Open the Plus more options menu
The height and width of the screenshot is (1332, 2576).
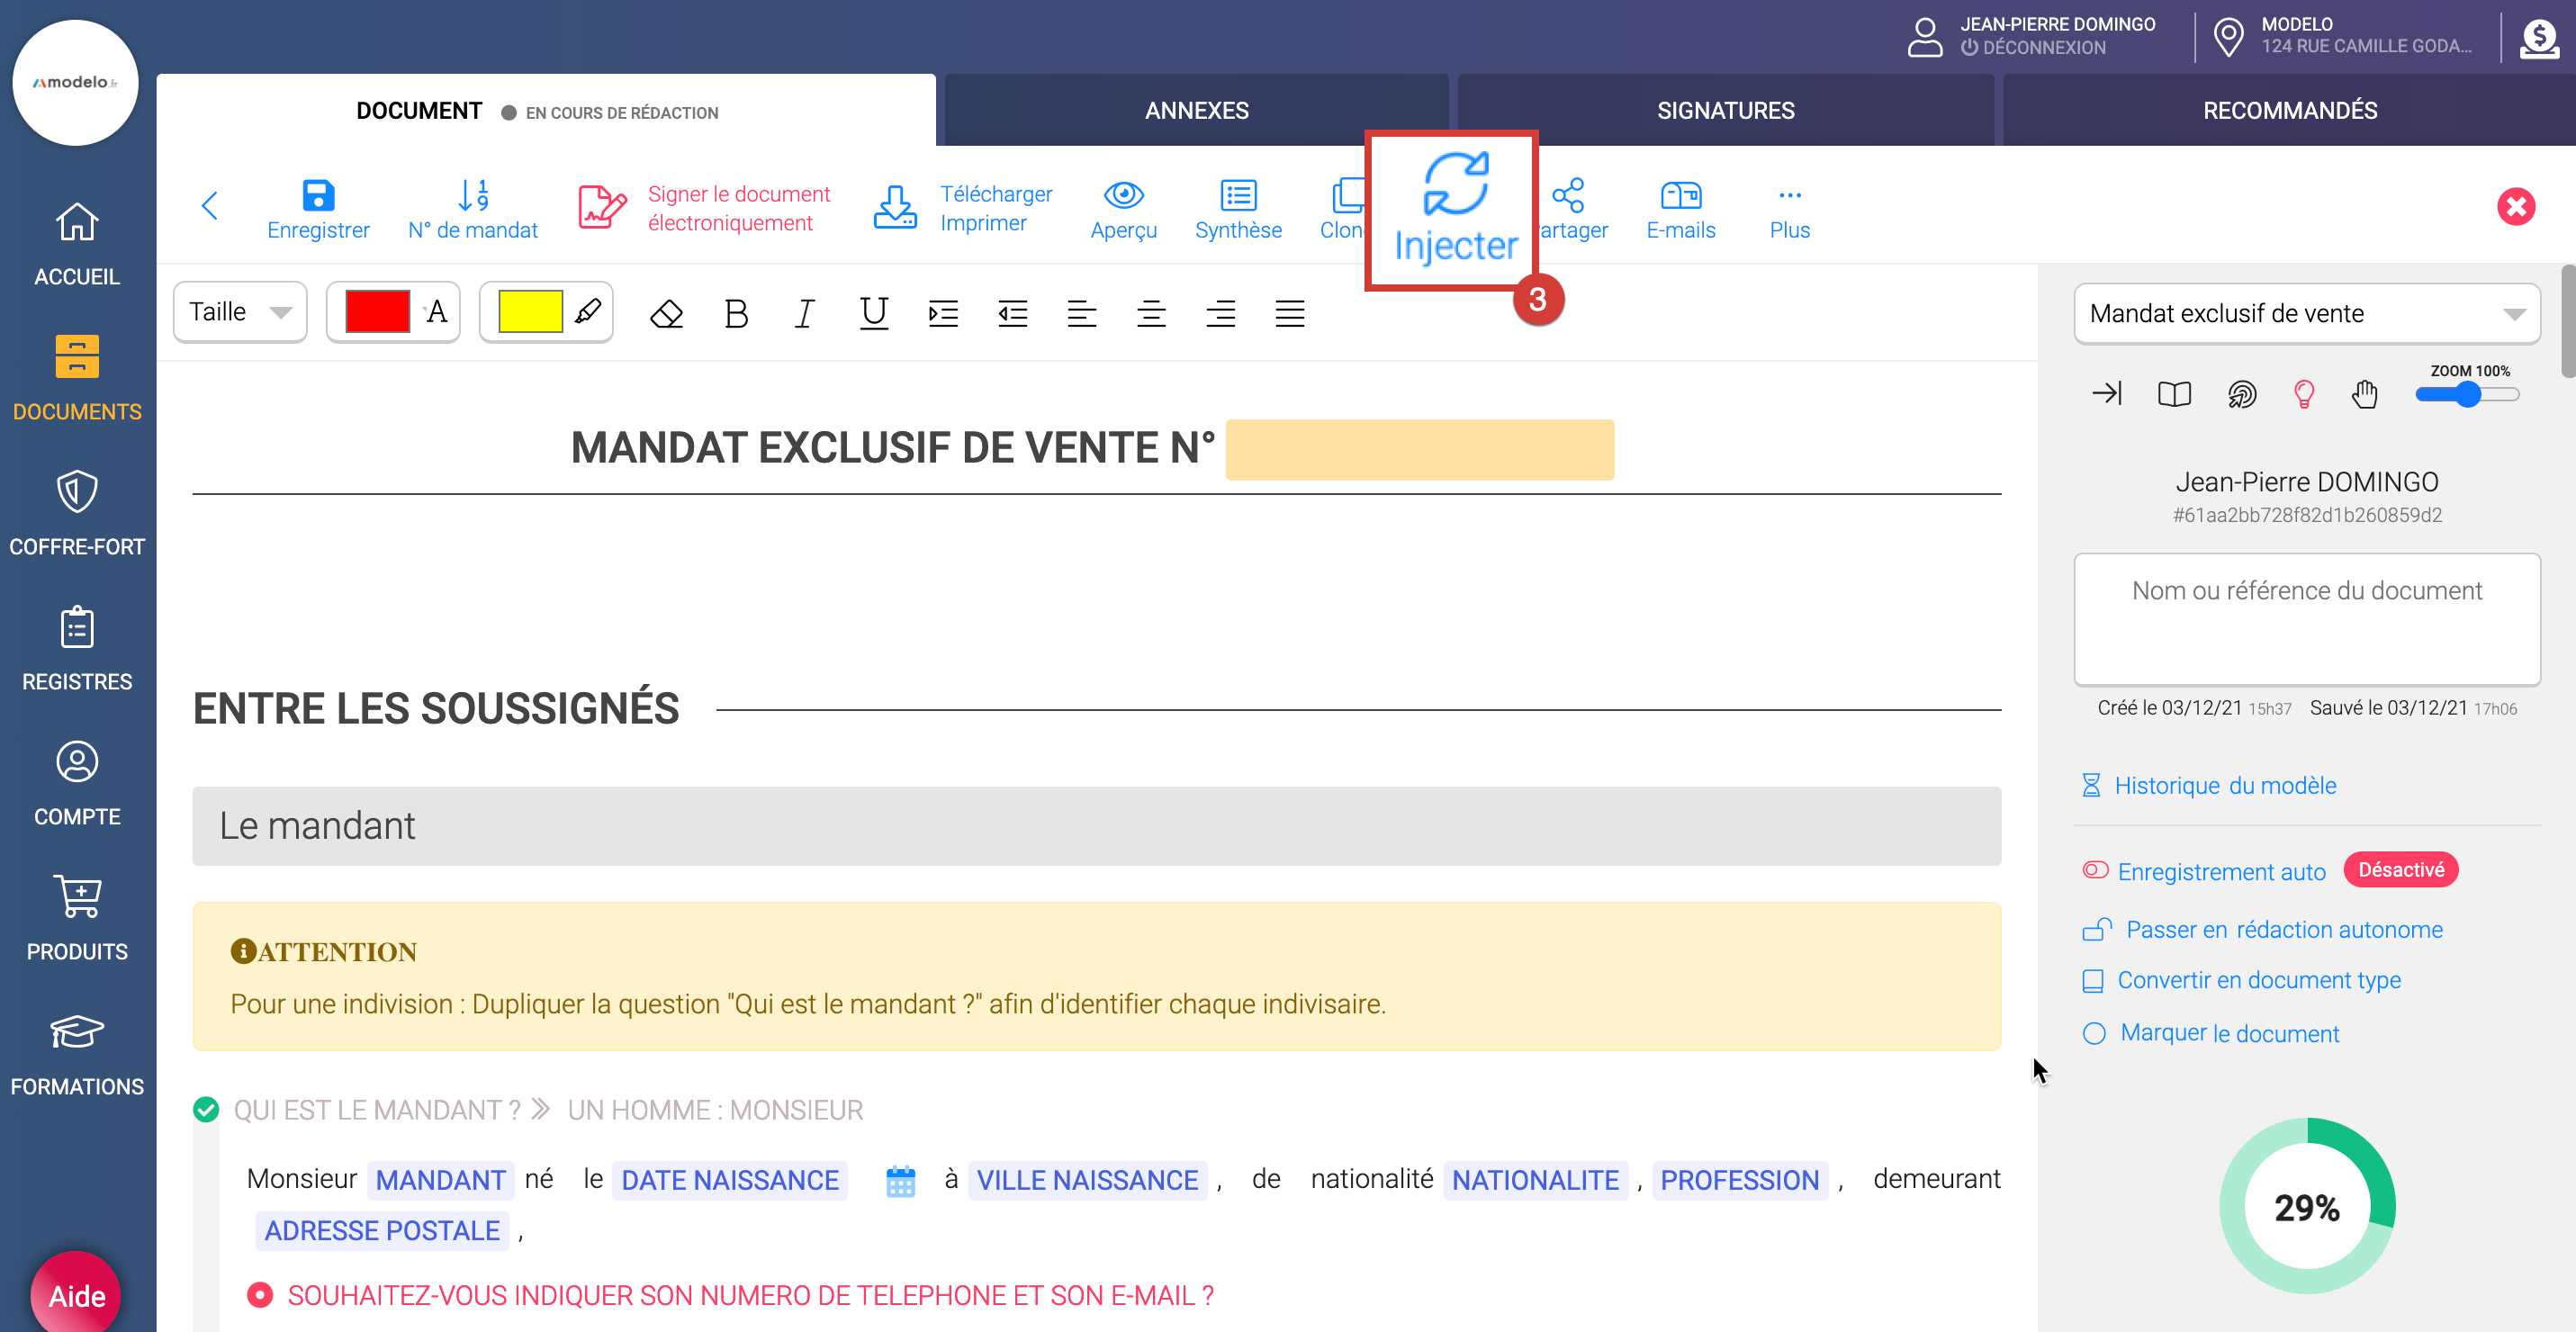tap(1789, 209)
